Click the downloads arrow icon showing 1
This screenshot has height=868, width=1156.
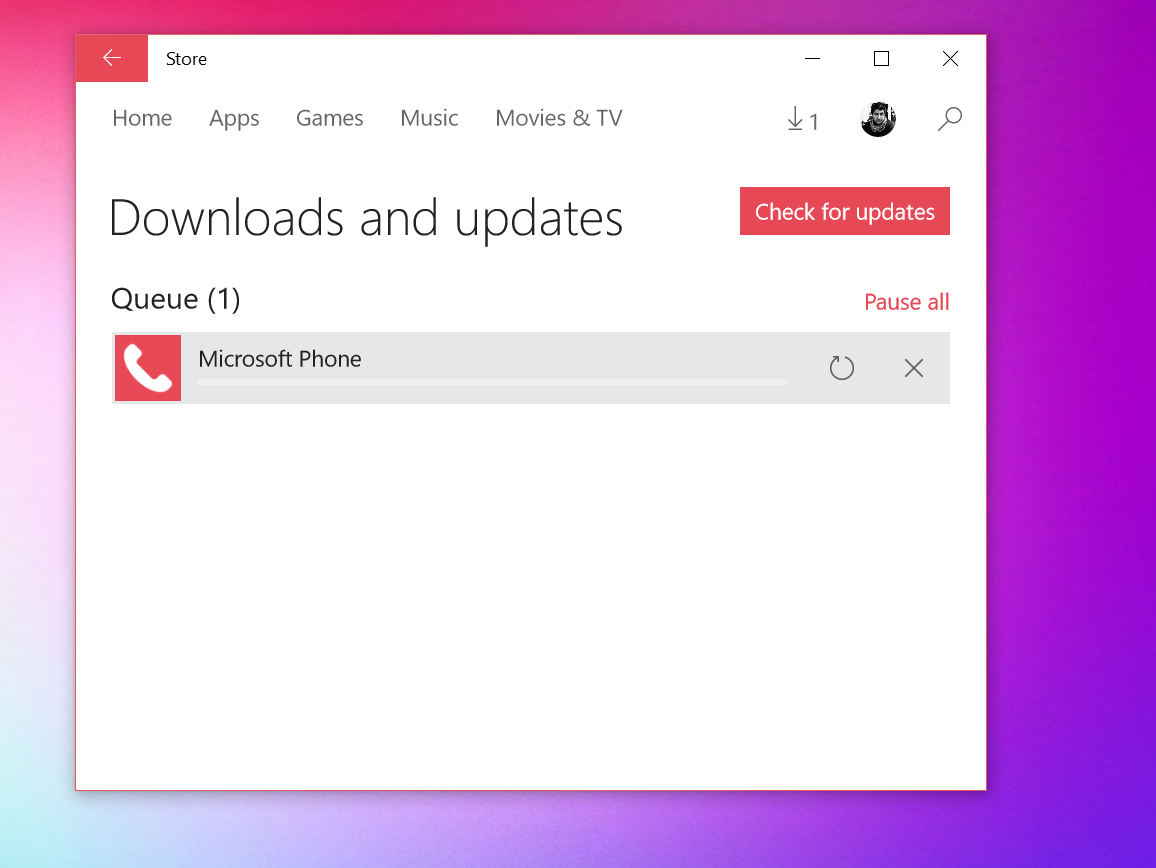coord(802,118)
